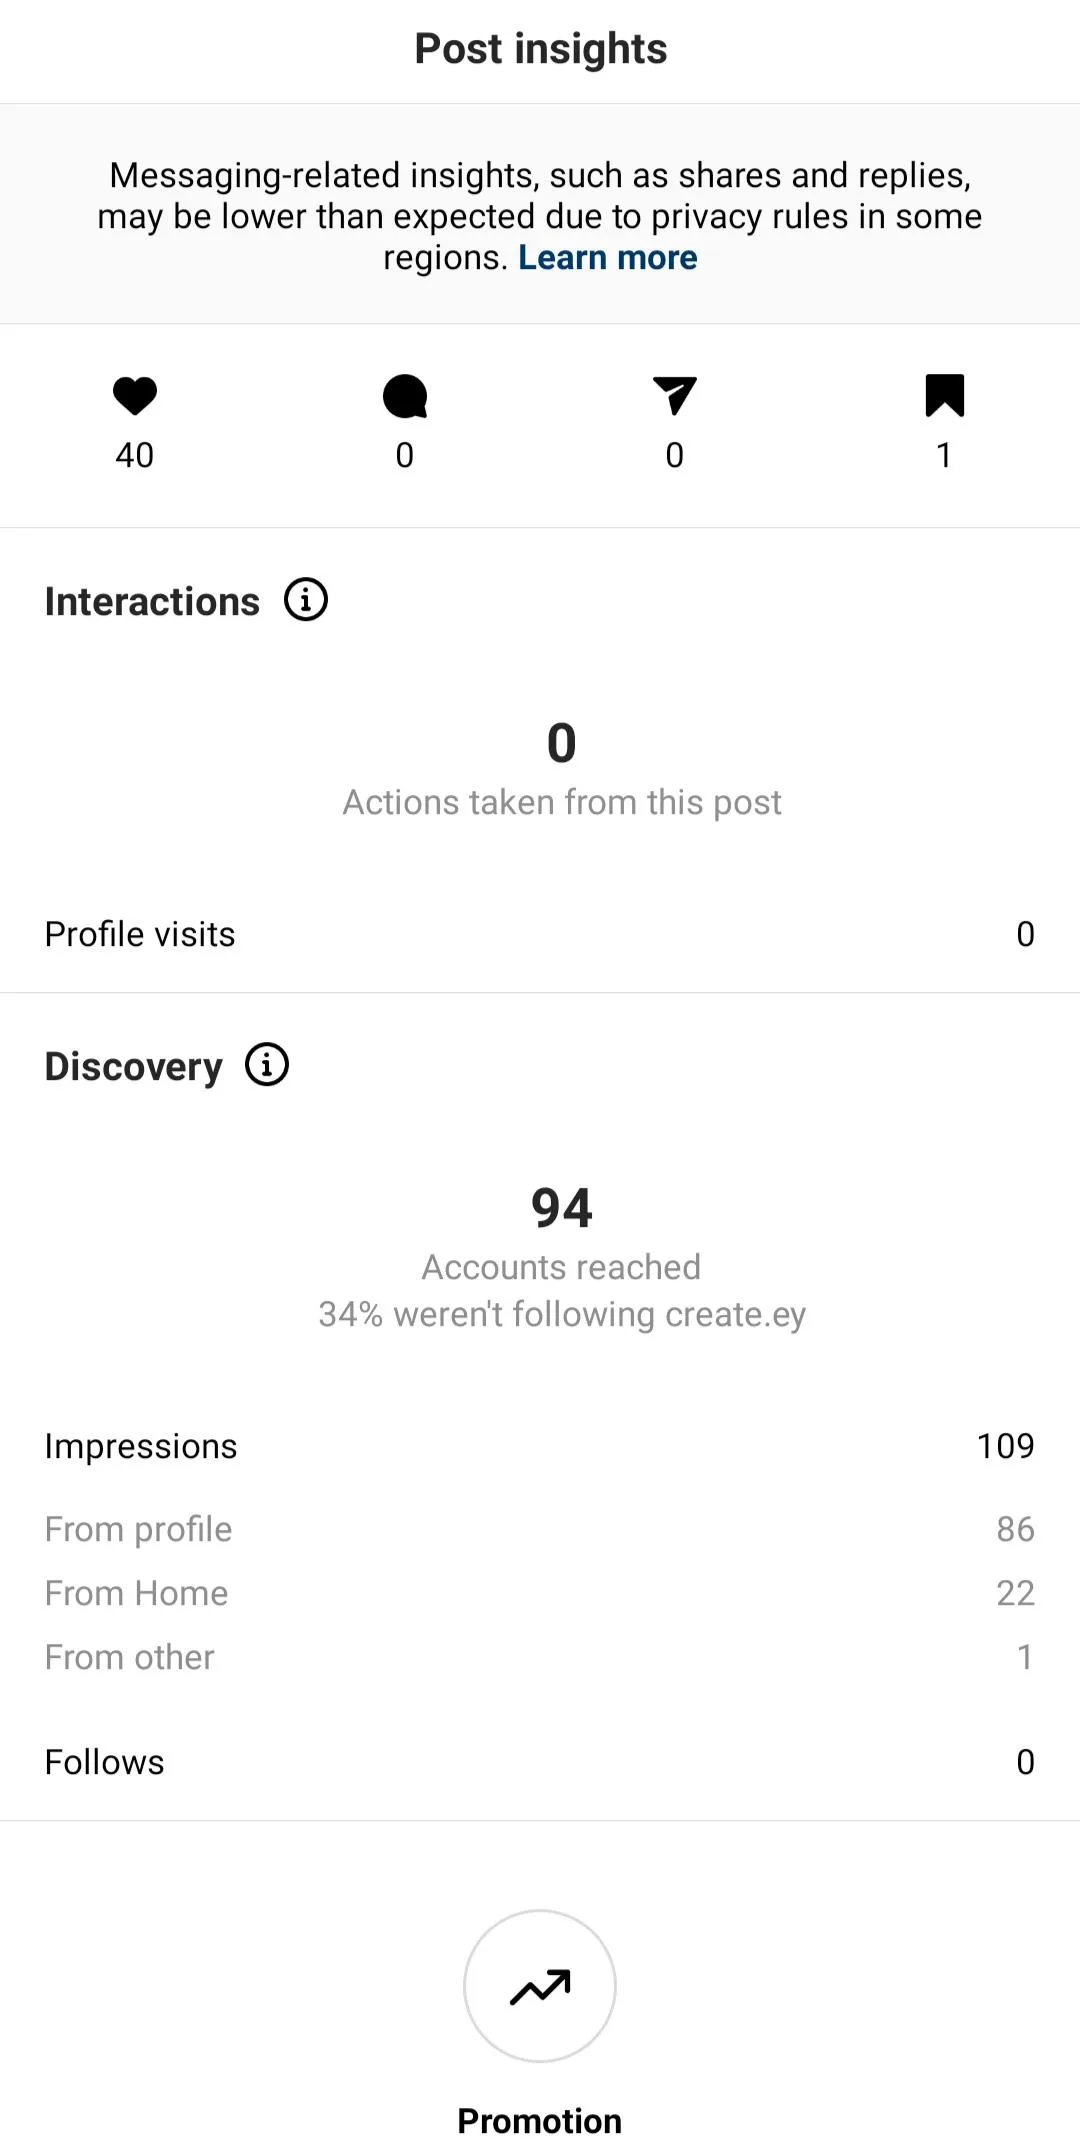Tap the From Home impressions row

point(540,1593)
